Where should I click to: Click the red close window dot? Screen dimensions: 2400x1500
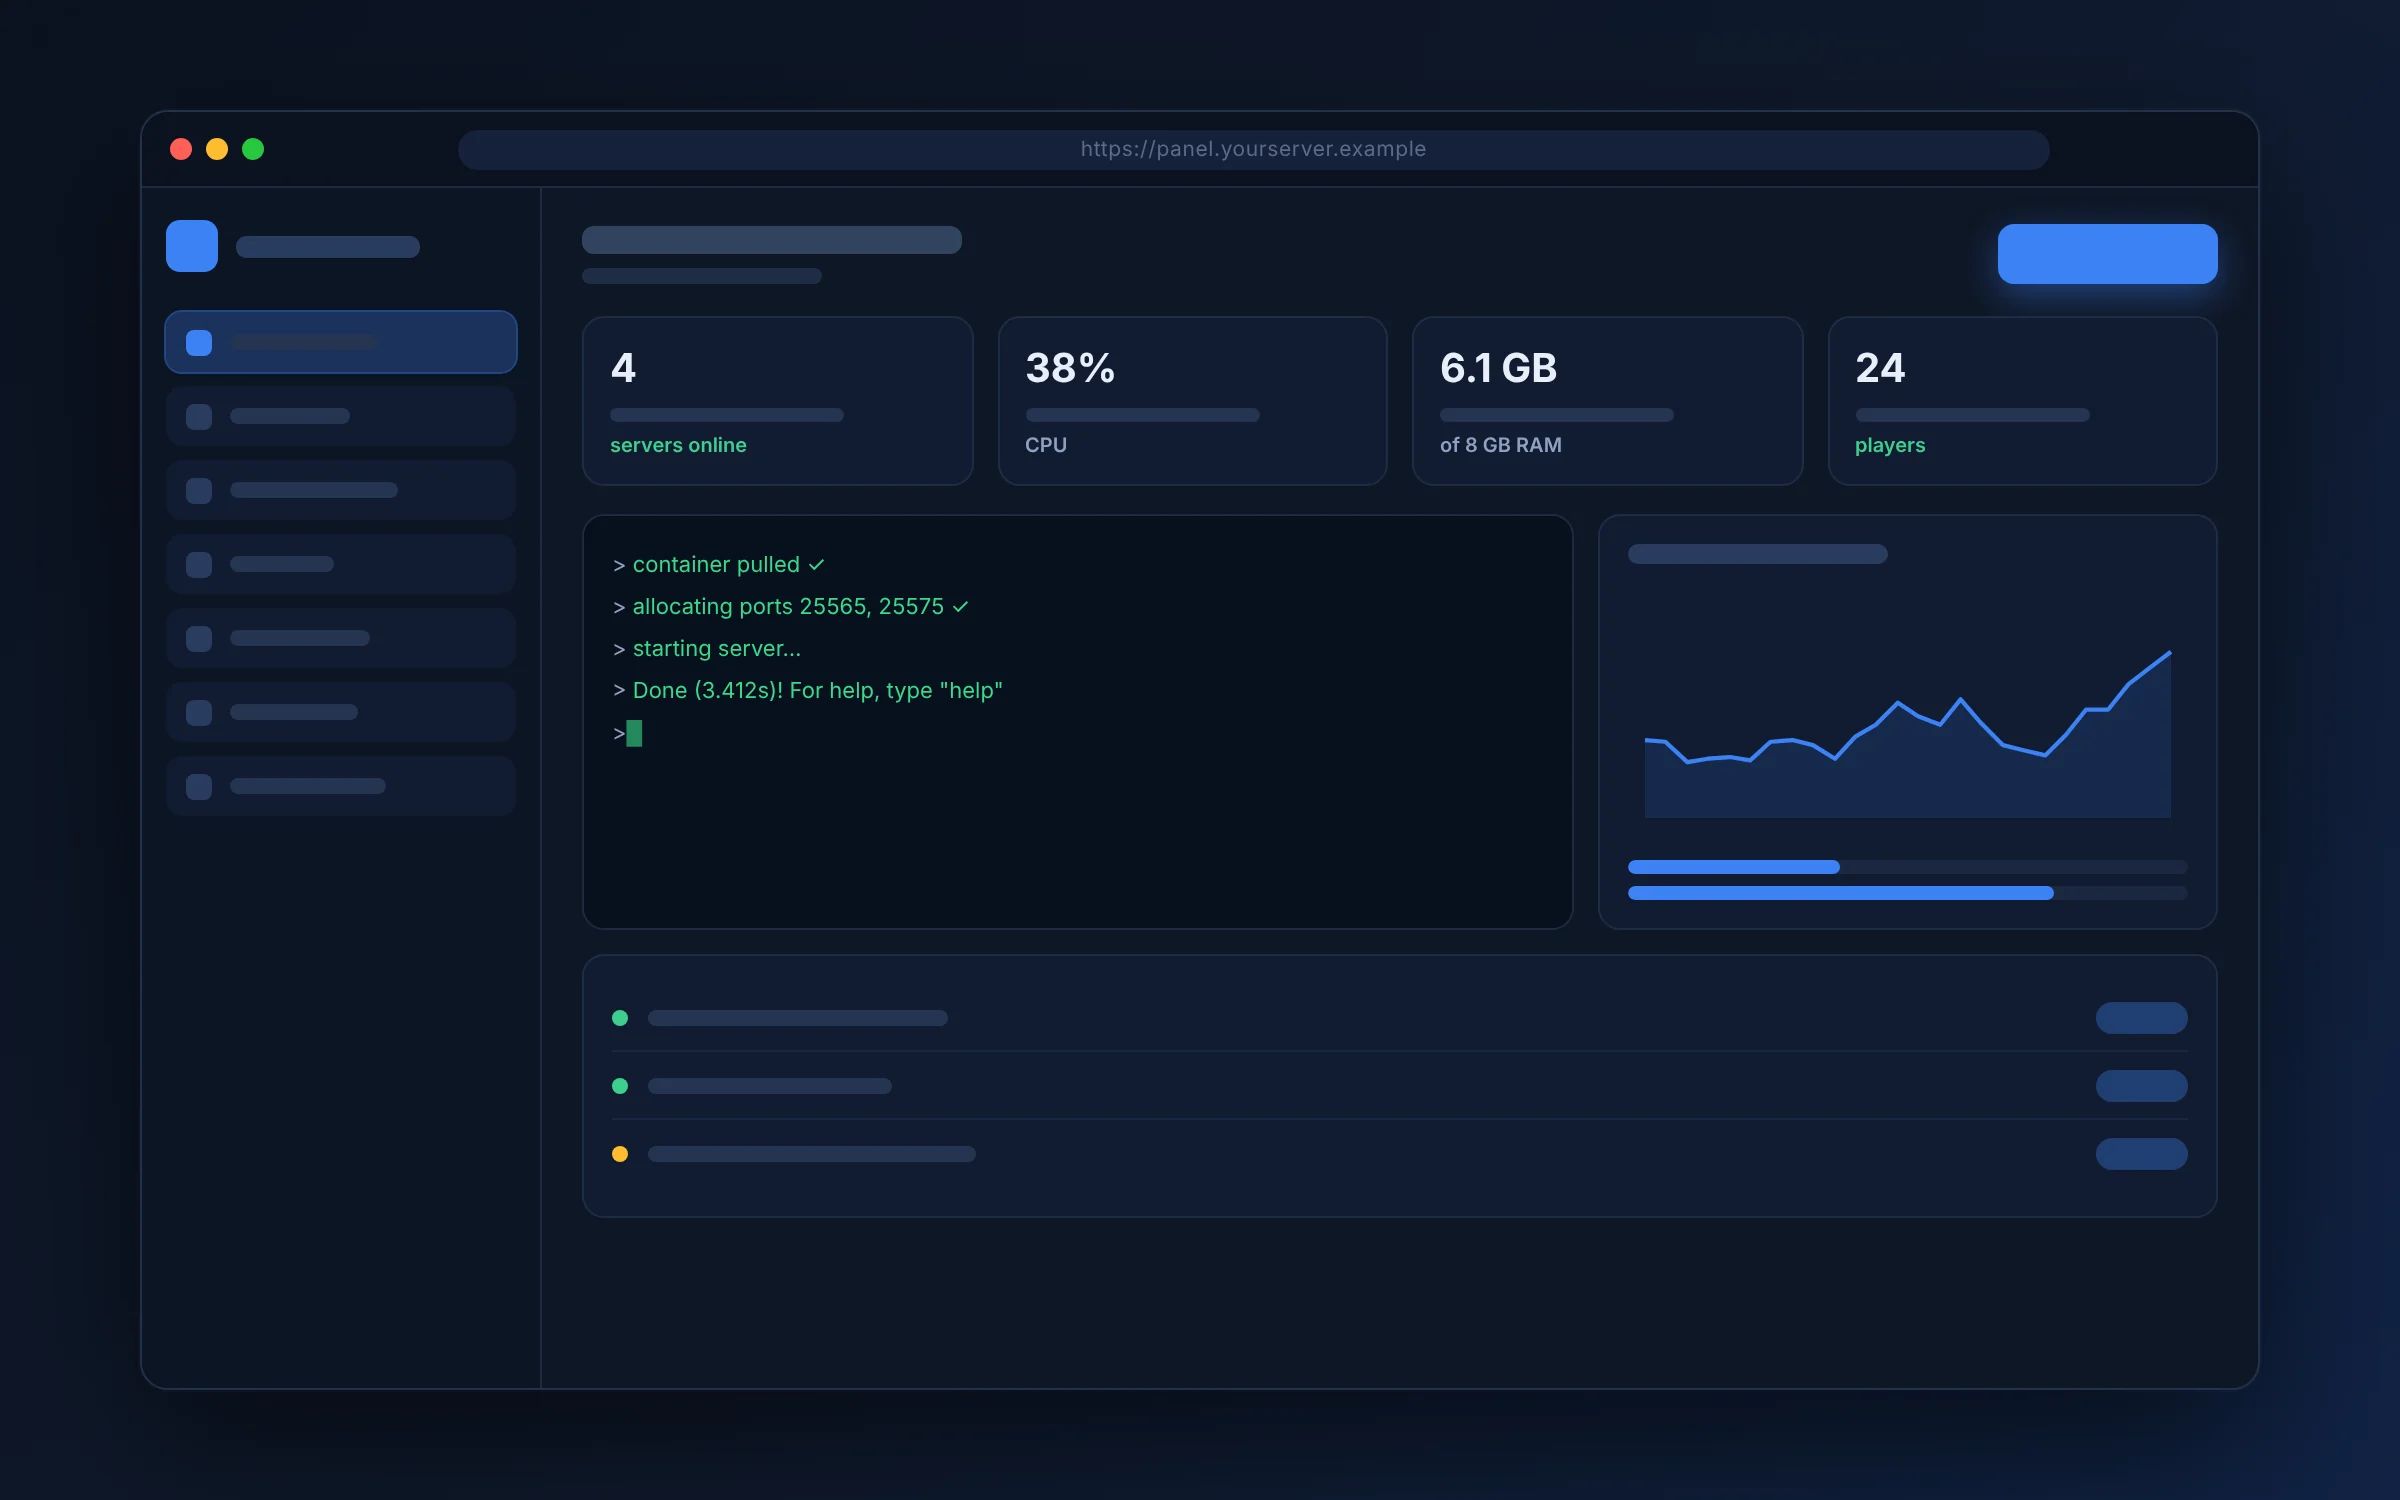(181, 149)
